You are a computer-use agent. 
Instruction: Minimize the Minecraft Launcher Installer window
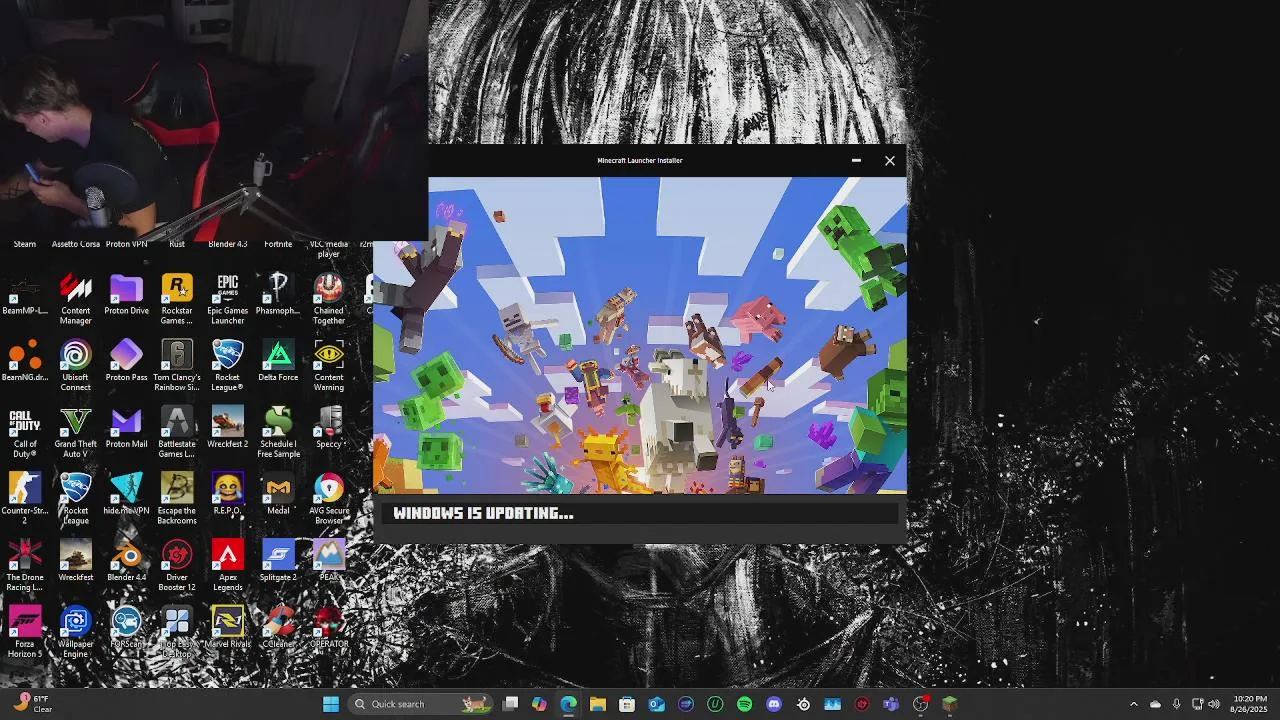click(x=856, y=160)
